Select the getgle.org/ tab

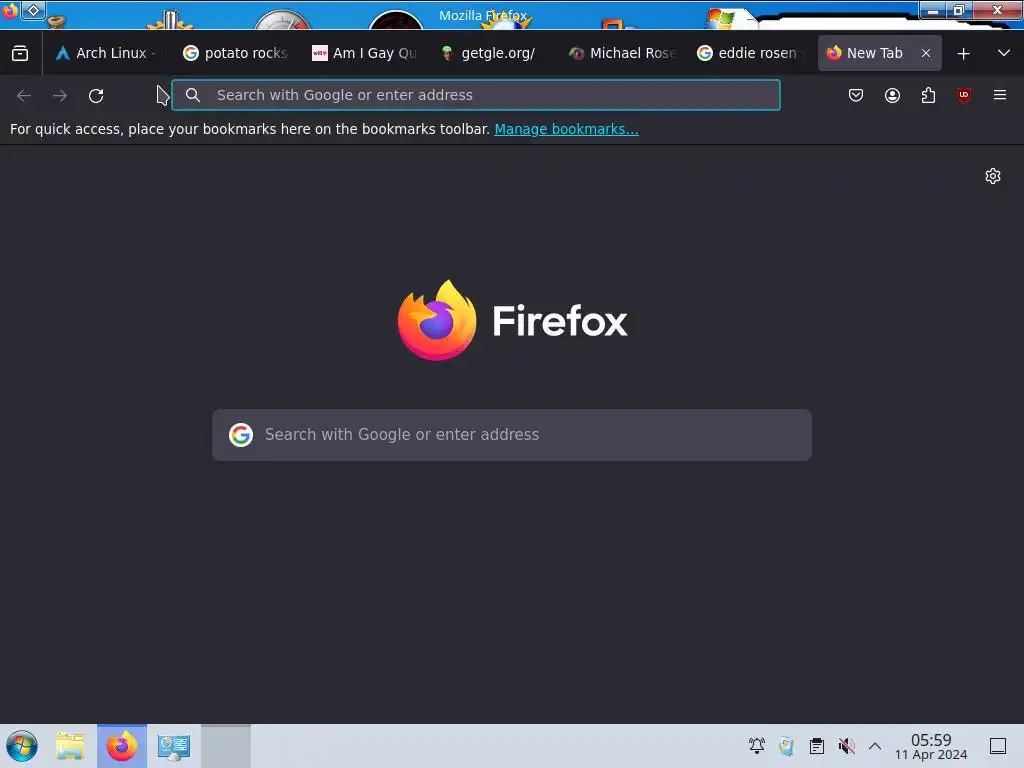click(x=492, y=53)
